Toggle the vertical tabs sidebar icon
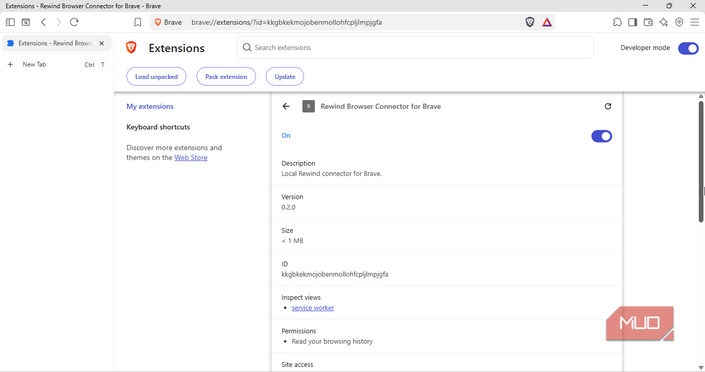 [10, 22]
